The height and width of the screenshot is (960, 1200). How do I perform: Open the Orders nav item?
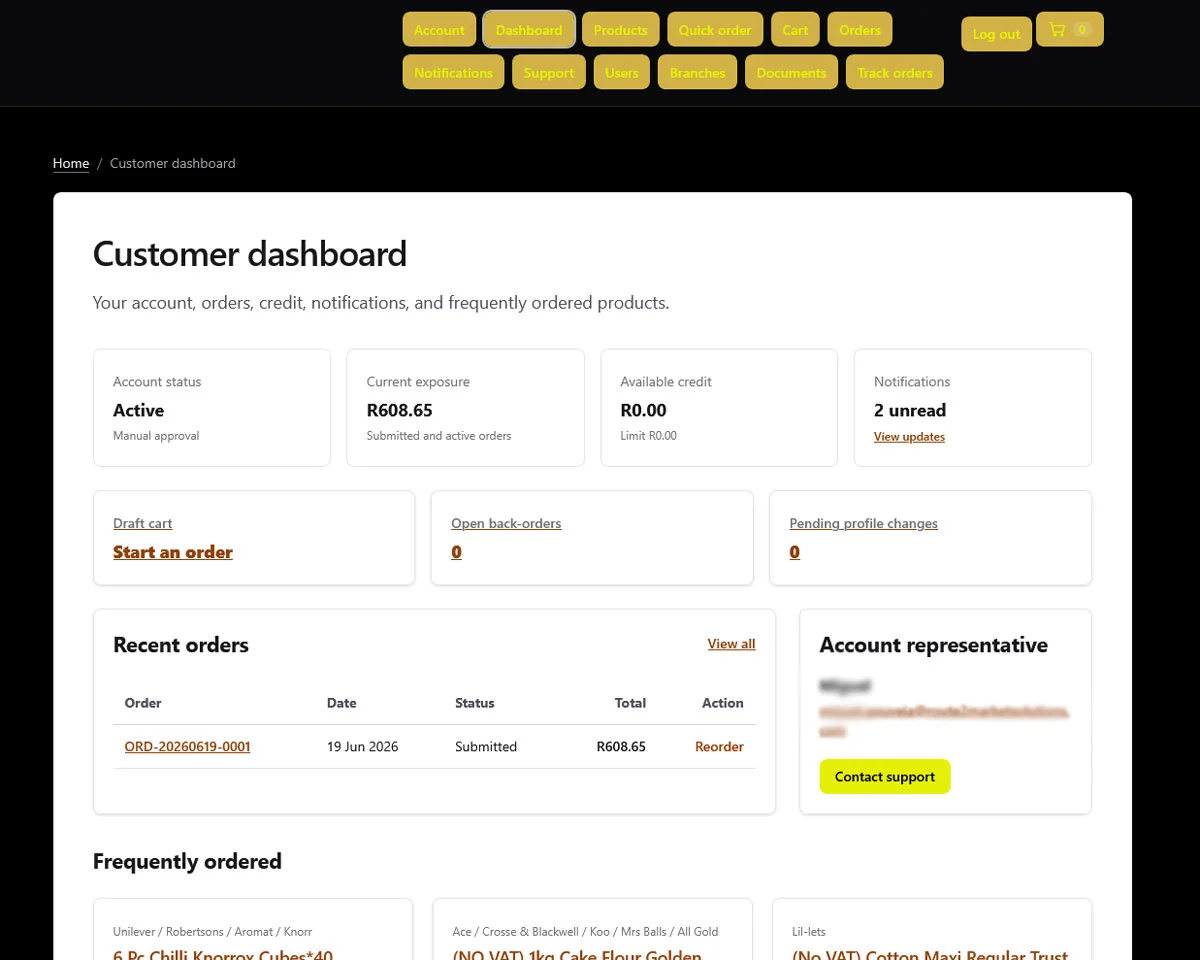[x=860, y=30]
